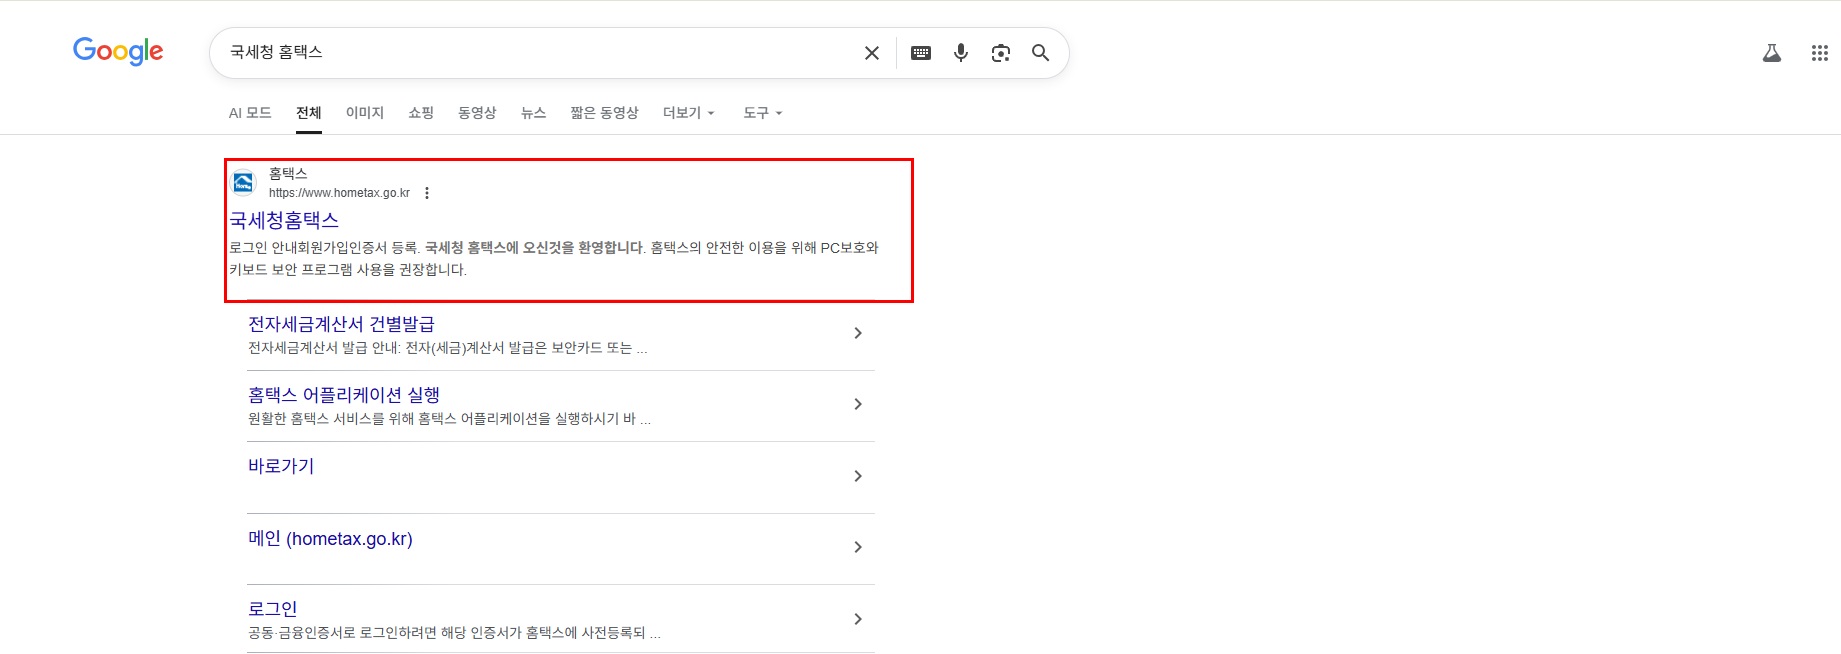Image resolution: width=1841 pixels, height=654 pixels.
Task: Open the 메인 (hometax.go.kr) sitelink
Action: [330, 539]
